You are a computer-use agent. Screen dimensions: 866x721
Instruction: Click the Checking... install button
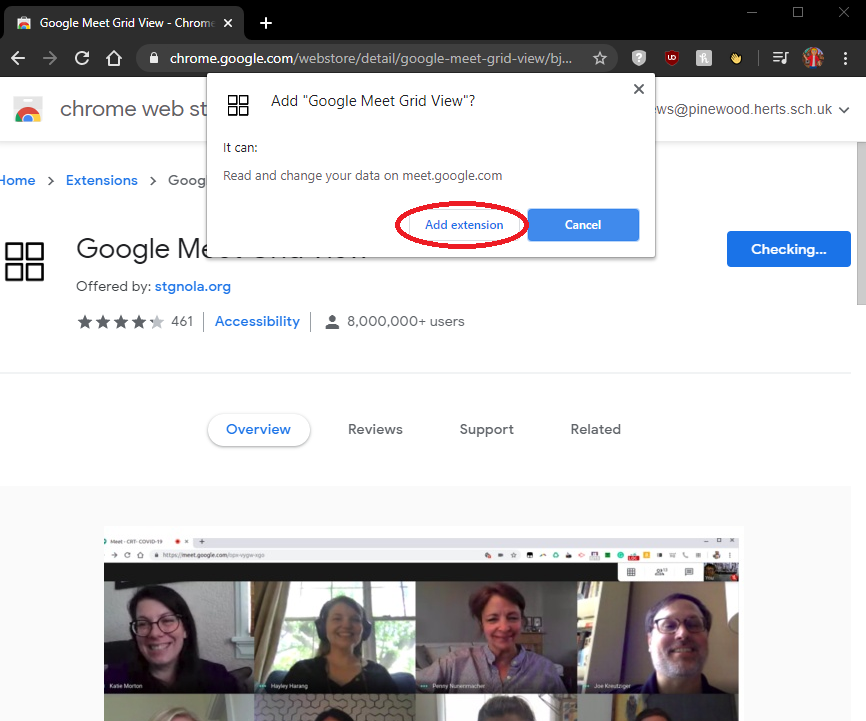coord(789,249)
